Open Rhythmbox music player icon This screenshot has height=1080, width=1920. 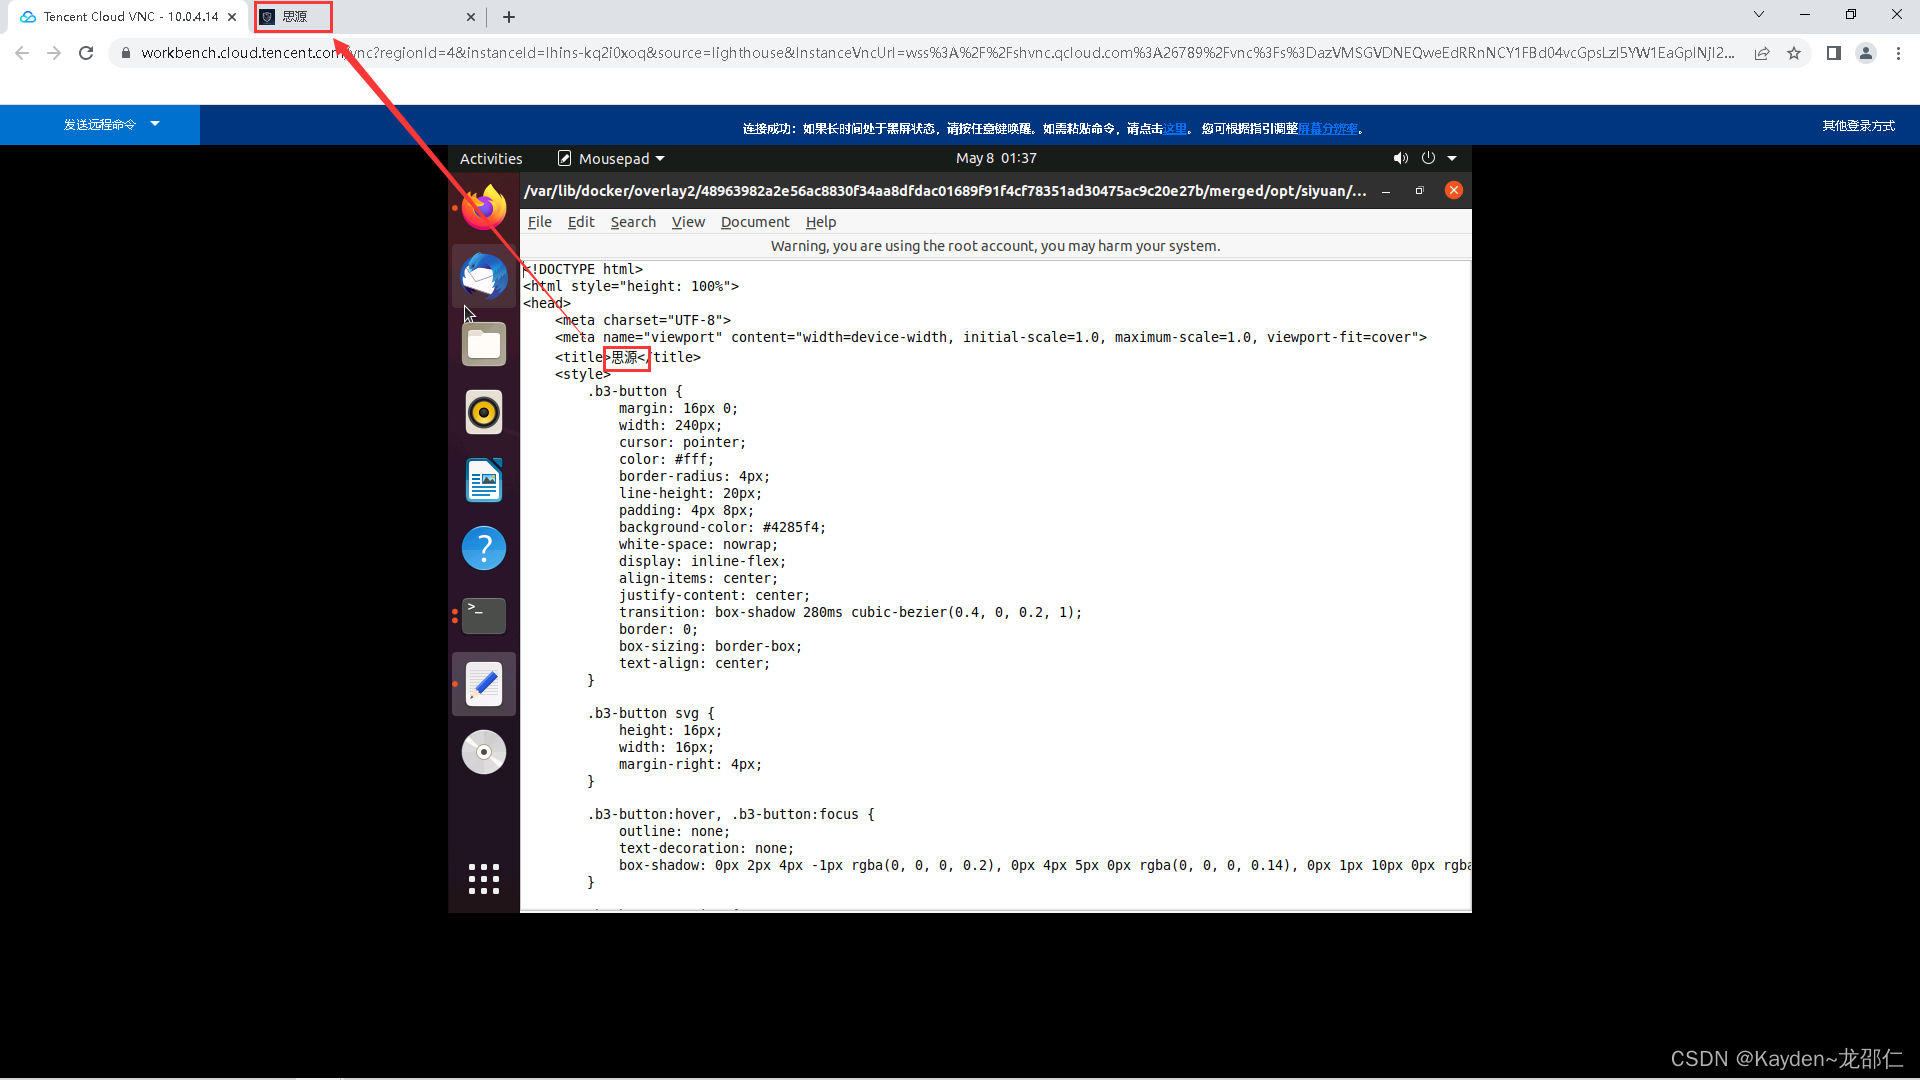pos(484,412)
